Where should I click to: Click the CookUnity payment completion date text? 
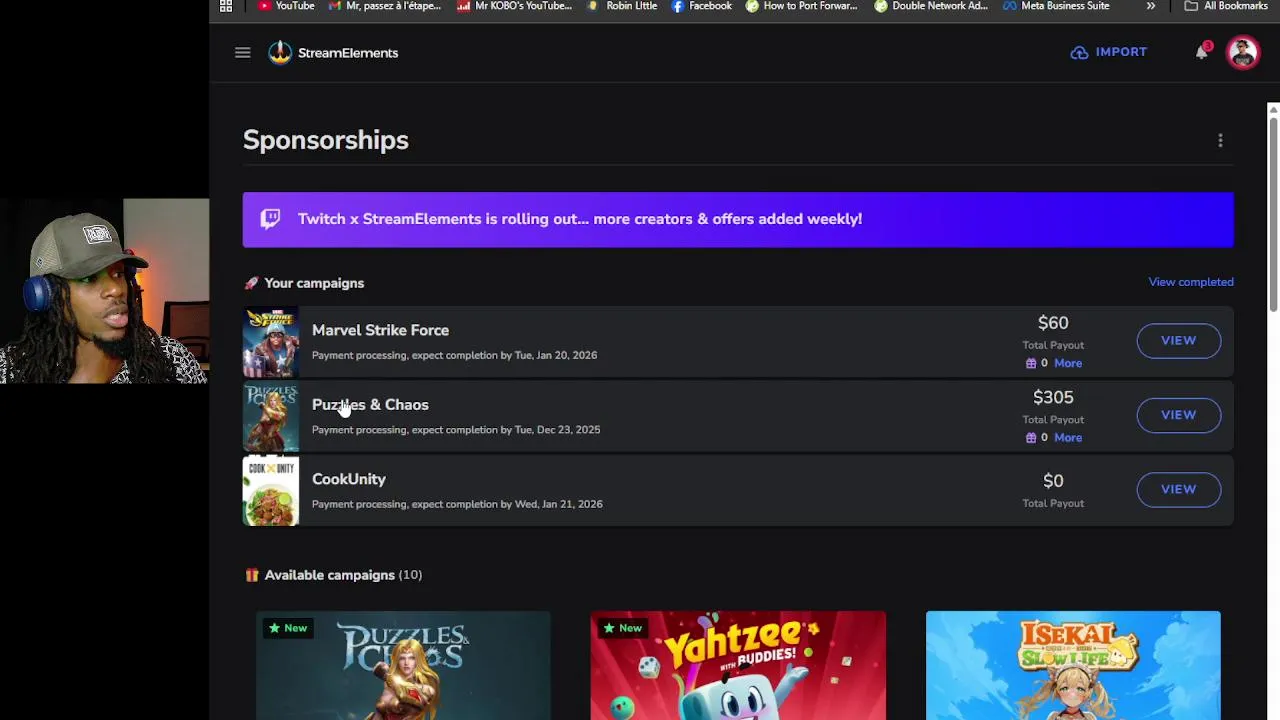pyautogui.click(x=457, y=504)
